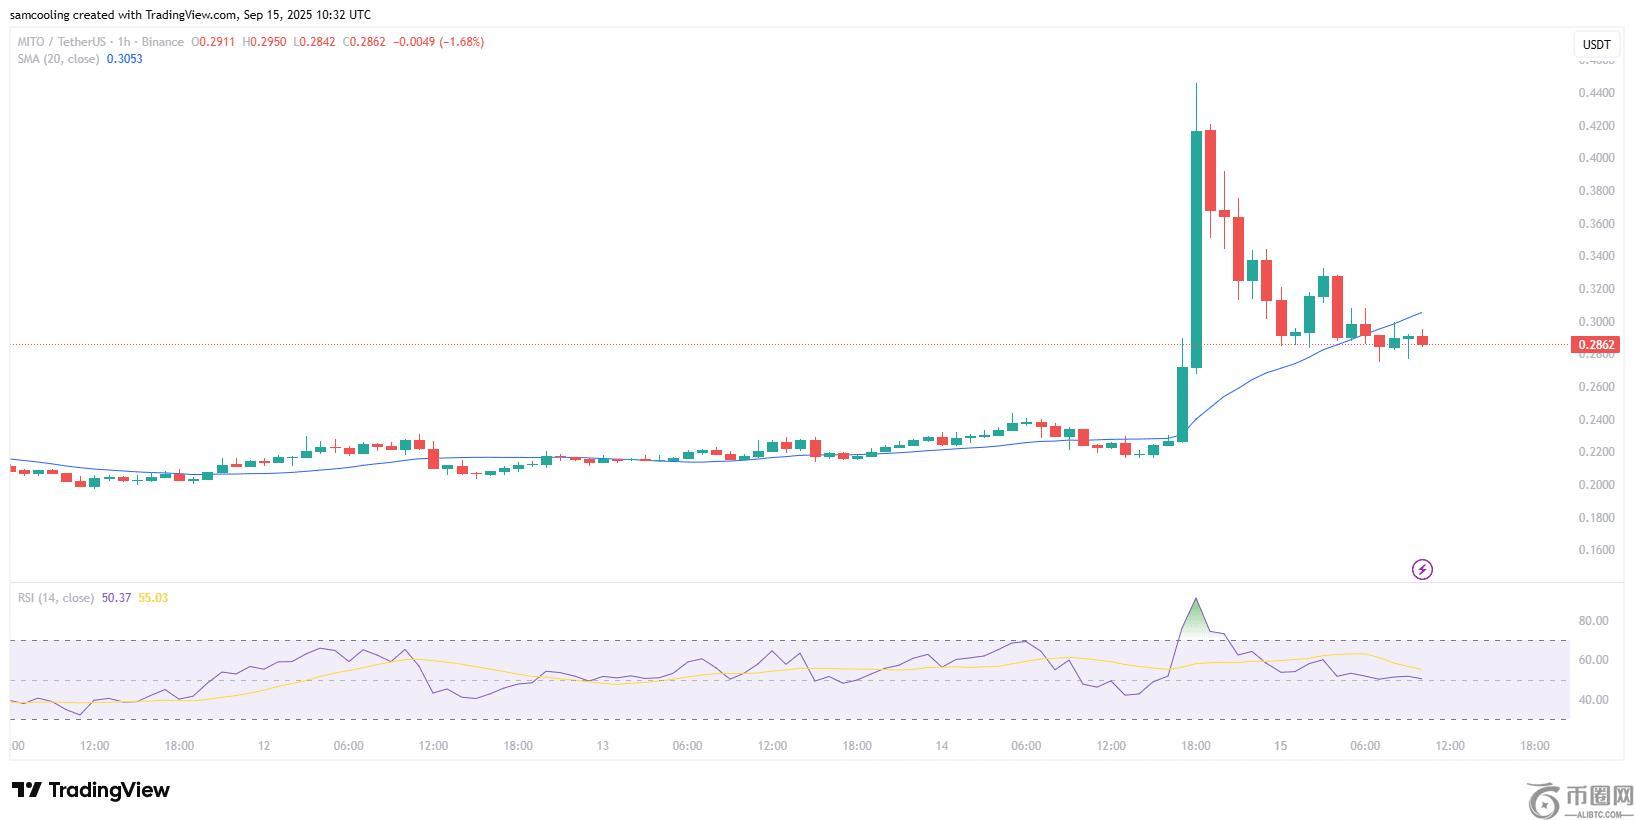Click the date label 13 on time axis
The image size is (1634, 820).
(x=602, y=746)
